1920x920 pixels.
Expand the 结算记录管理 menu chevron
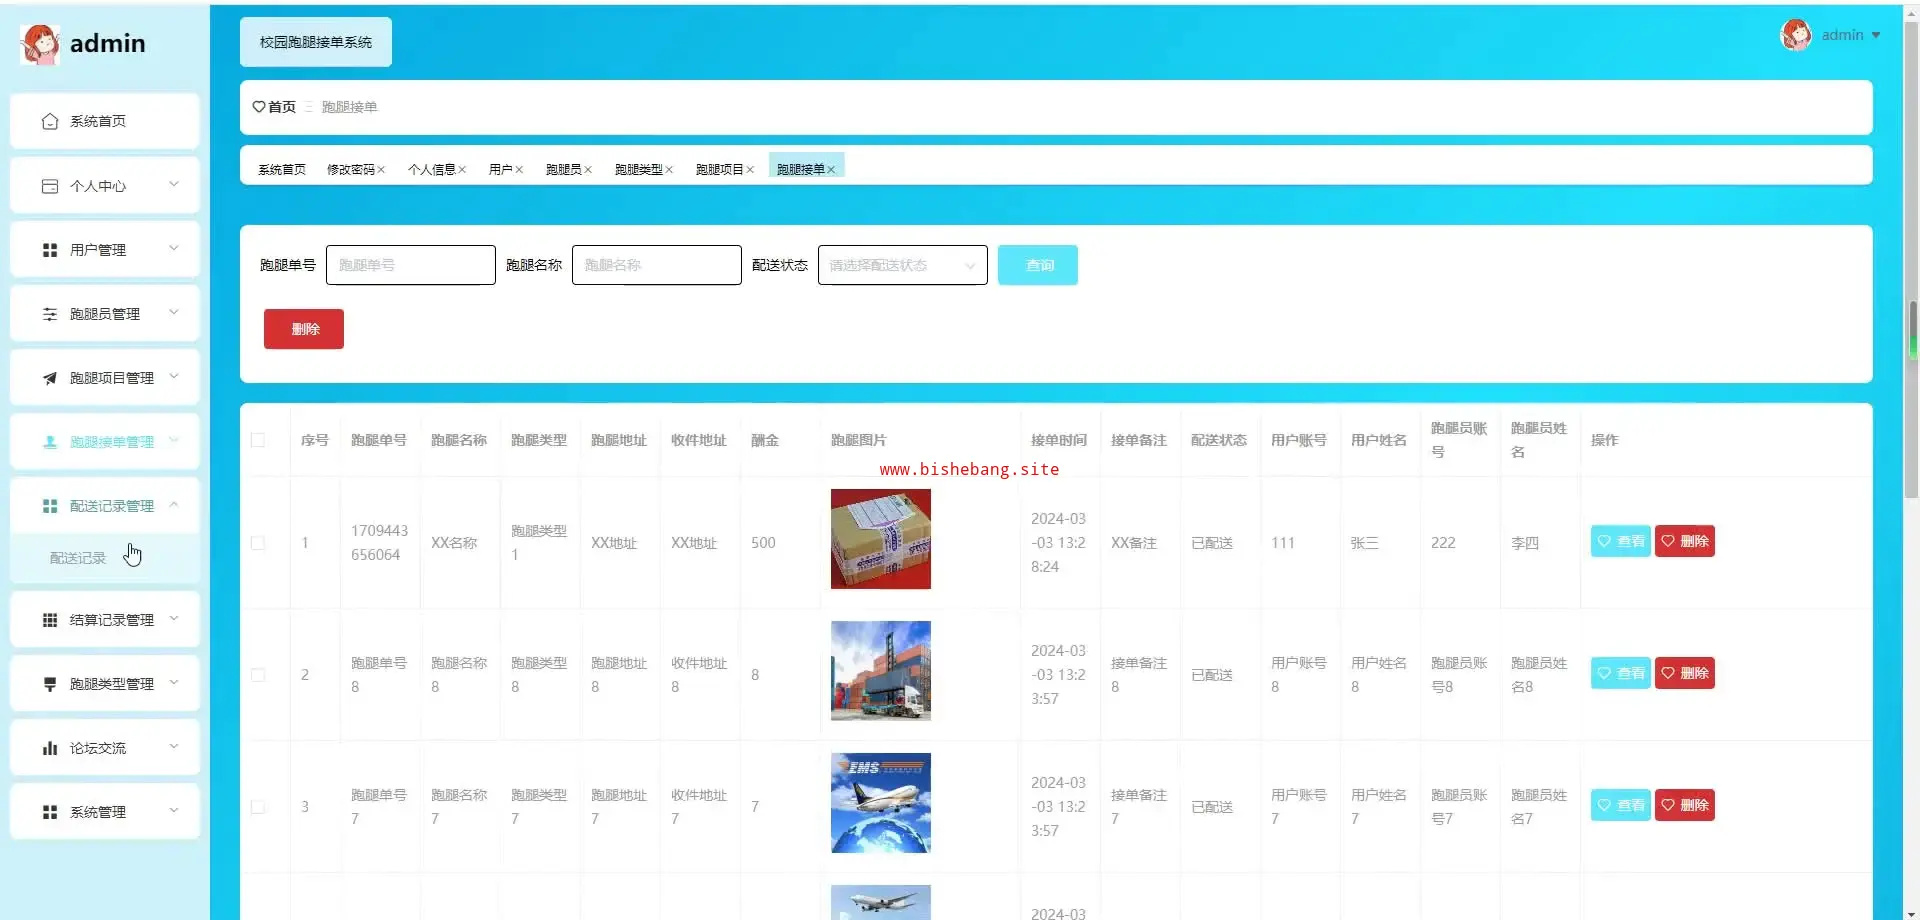(x=174, y=618)
